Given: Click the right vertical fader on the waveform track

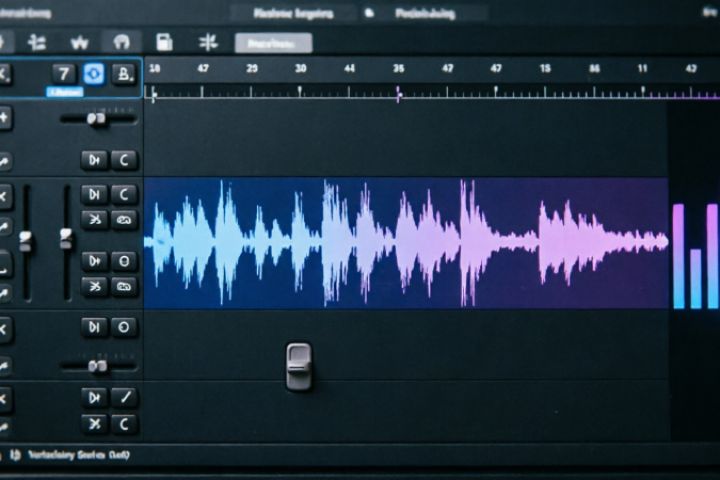Looking at the screenshot, I should [67, 238].
